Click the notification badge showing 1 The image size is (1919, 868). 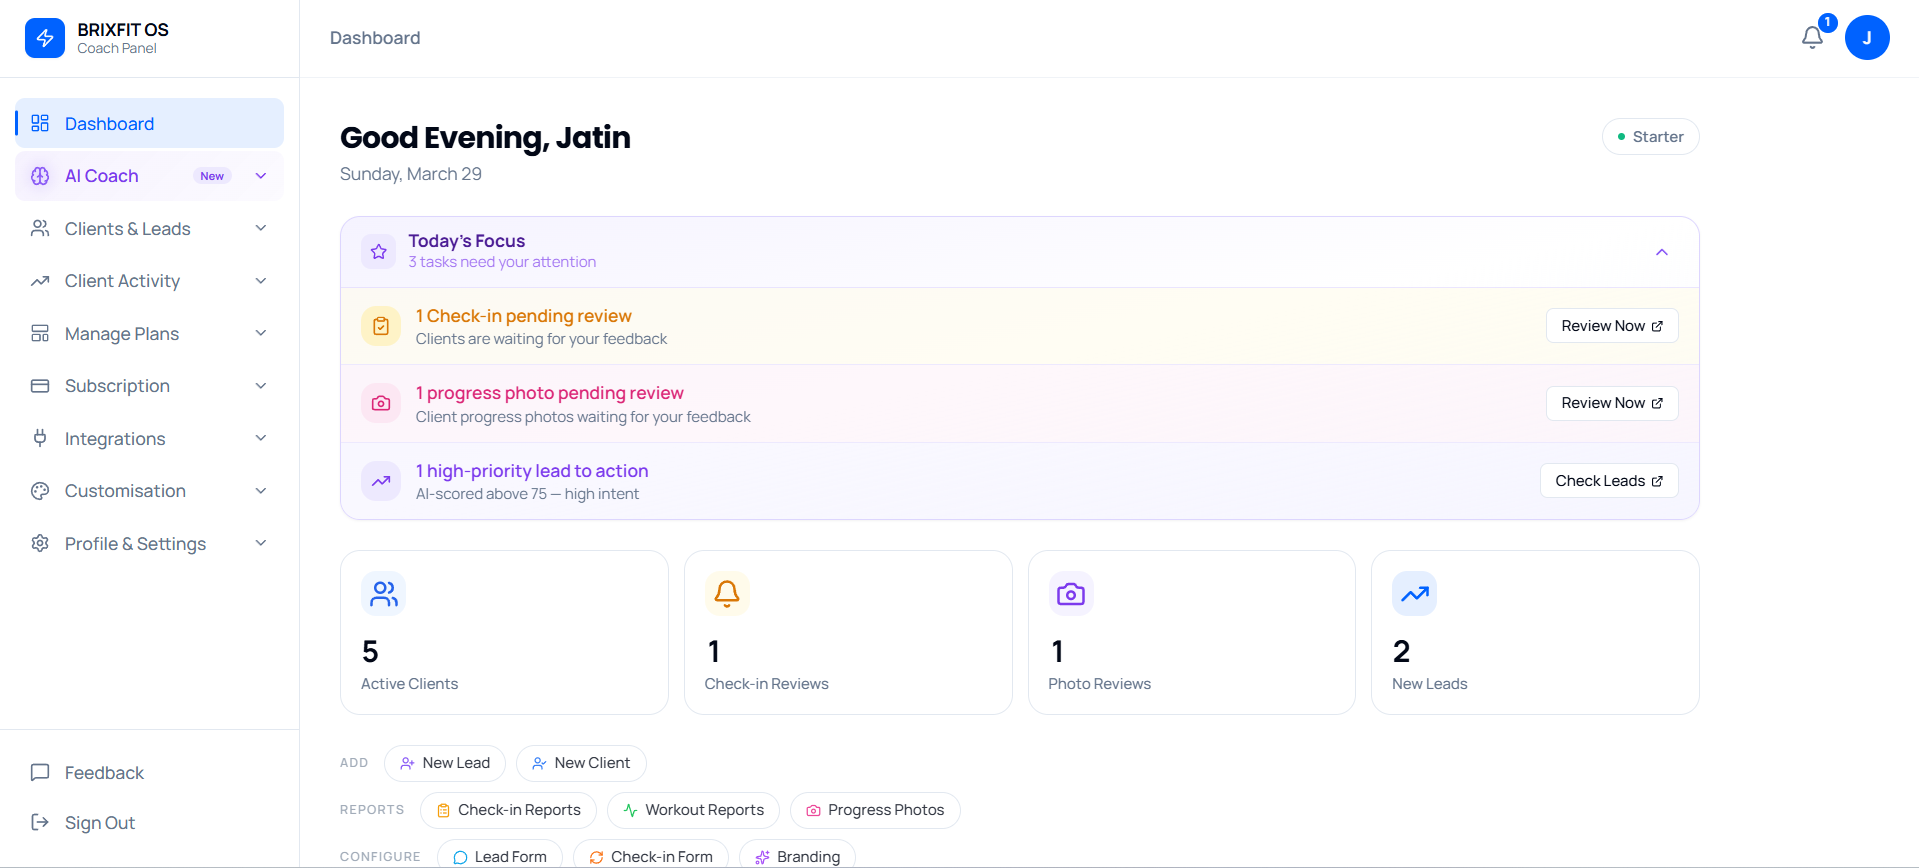(x=1827, y=22)
